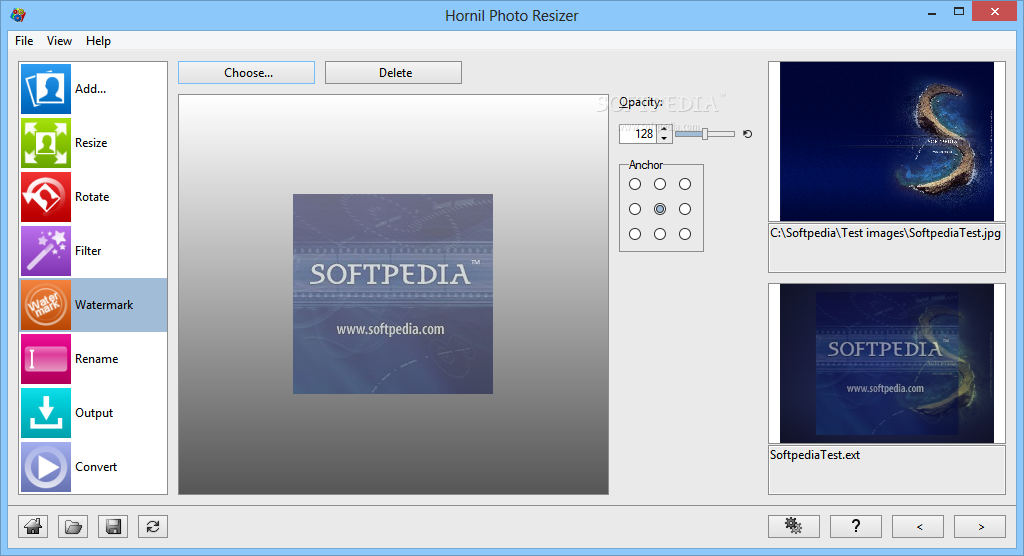1024x556 pixels.
Task: Click the refresh arrows icon in bottom toolbar
Action: tap(153, 527)
